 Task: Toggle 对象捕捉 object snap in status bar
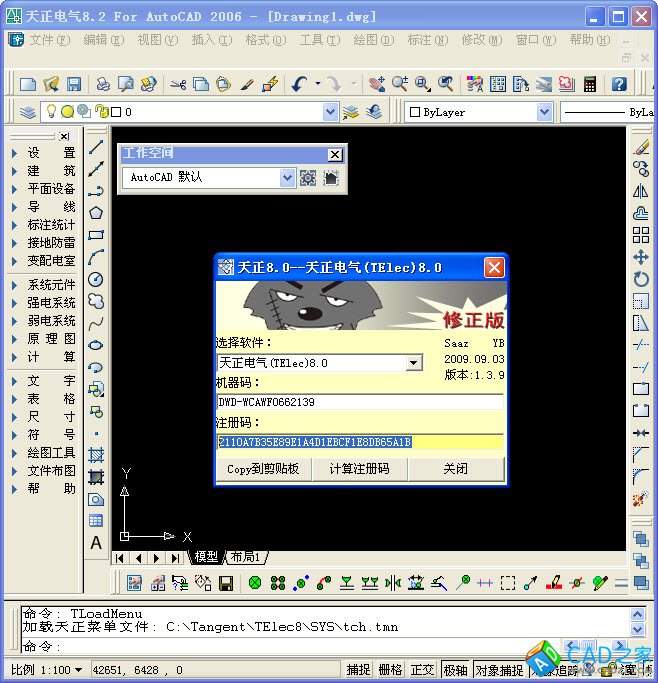[x=499, y=669]
